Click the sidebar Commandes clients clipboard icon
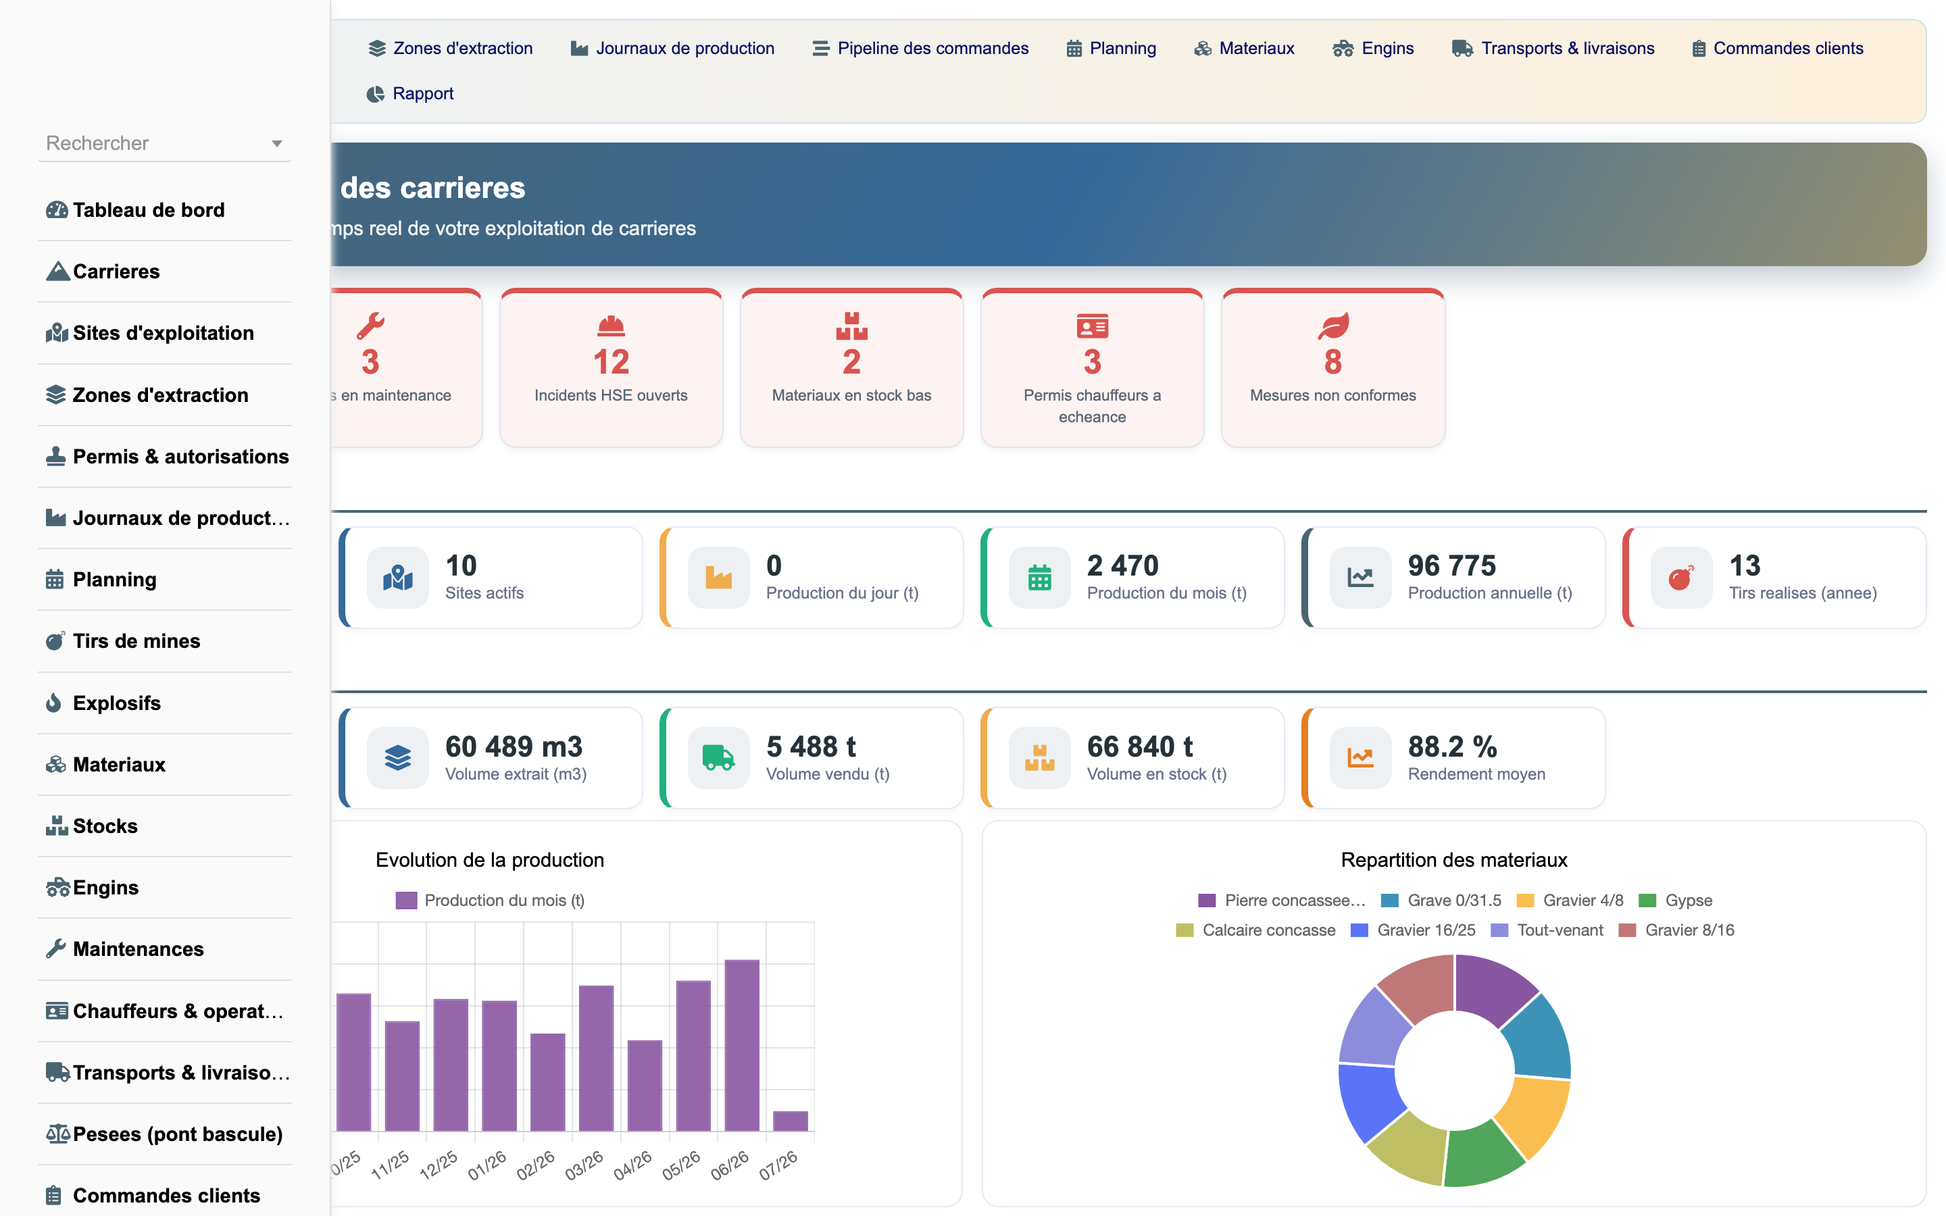The height and width of the screenshot is (1216, 1946). (54, 1196)
